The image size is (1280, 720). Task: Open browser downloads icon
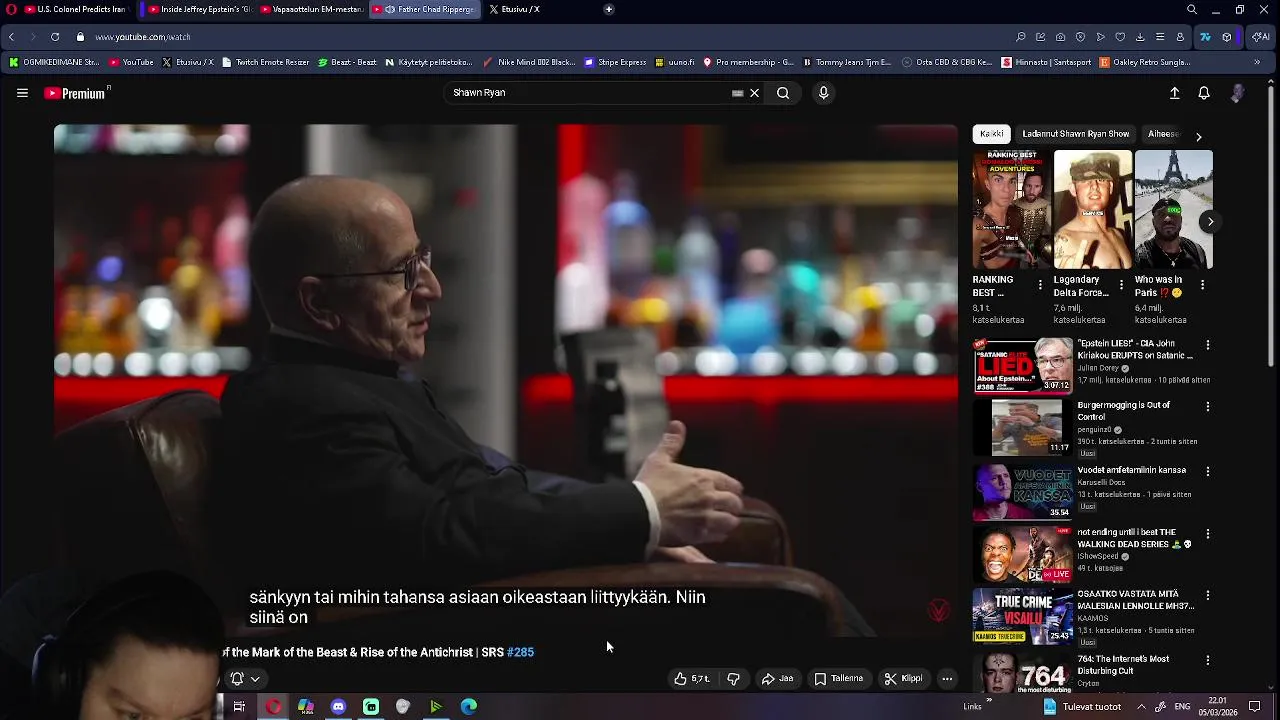click(x=1140, y=37)
